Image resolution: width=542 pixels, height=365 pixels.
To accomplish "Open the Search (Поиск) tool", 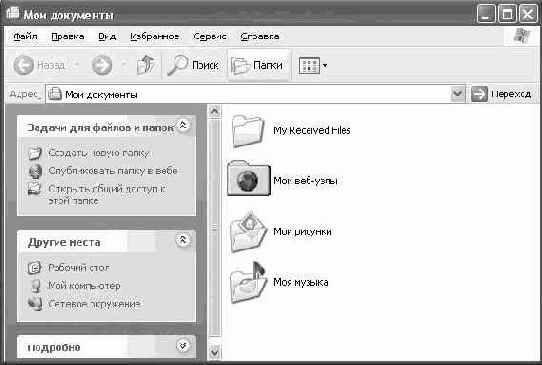I will (x=193, y=65).
